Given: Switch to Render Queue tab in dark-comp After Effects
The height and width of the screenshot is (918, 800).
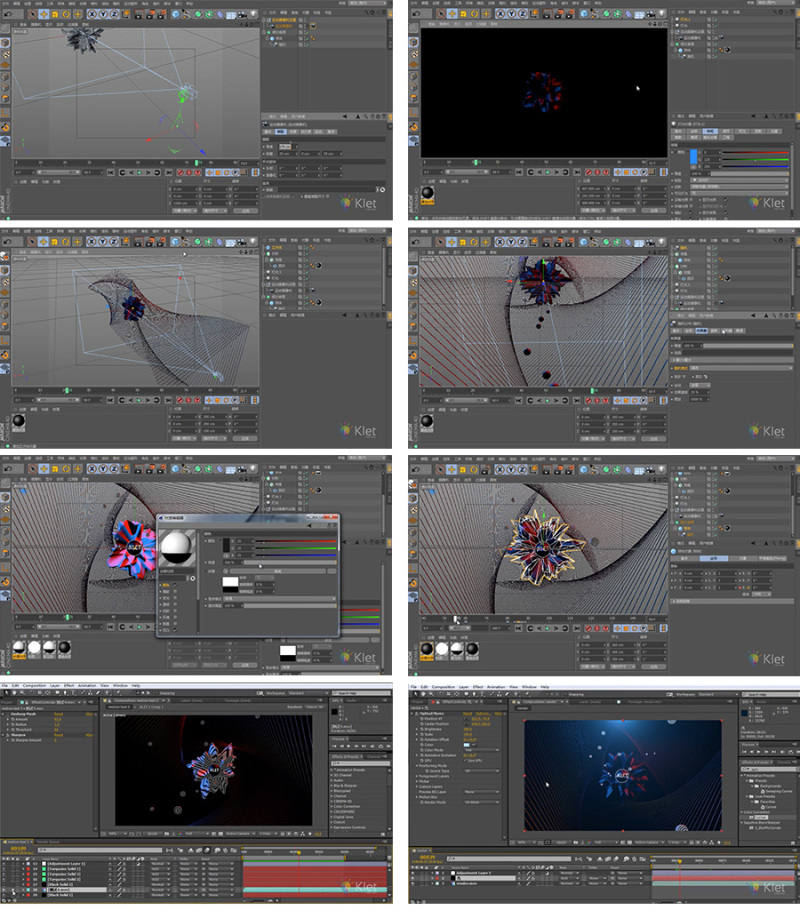Looking at the screenshot, I should click(47, 842).
